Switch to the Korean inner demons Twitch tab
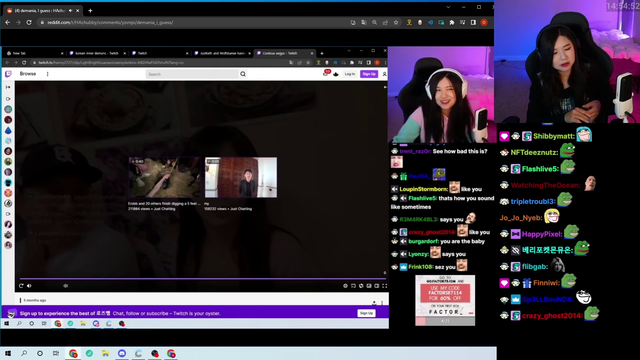 click(97, 53)
